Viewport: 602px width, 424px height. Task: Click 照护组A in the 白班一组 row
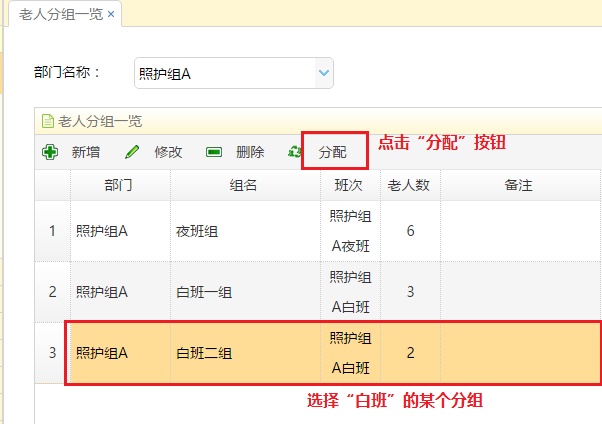pos(102,292)
